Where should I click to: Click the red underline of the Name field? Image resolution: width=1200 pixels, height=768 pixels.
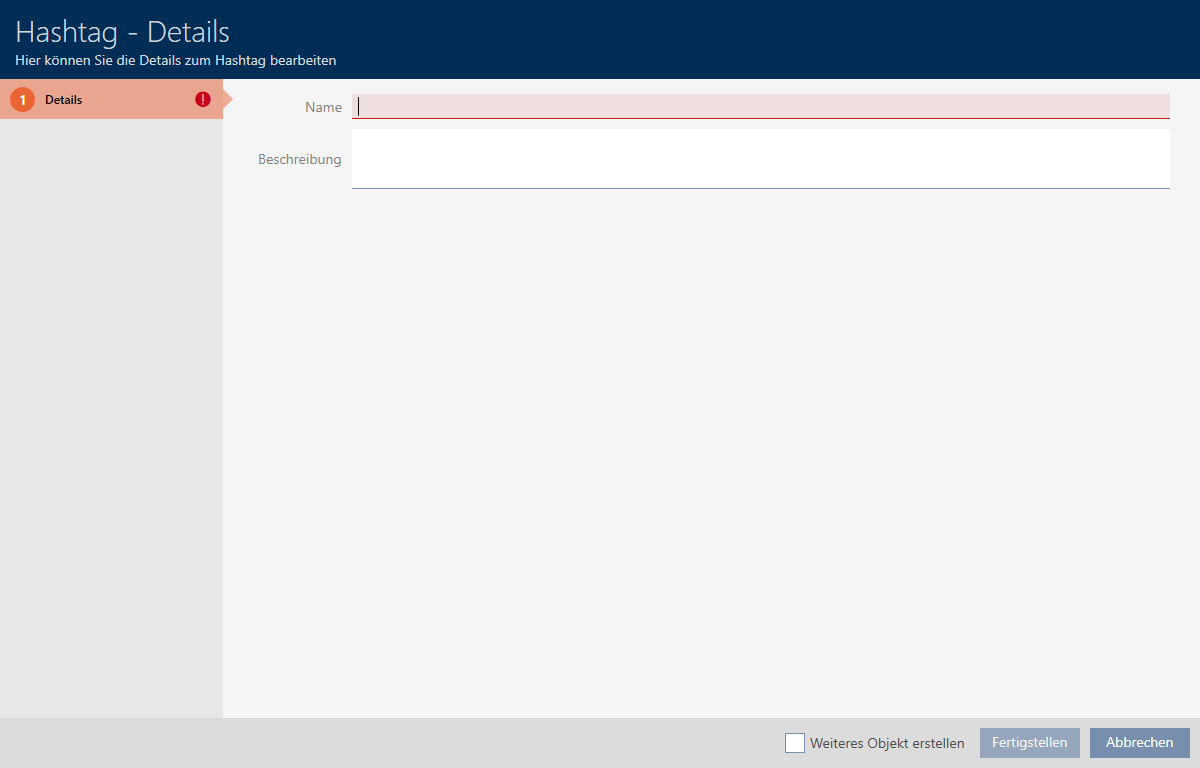point(760,118)
